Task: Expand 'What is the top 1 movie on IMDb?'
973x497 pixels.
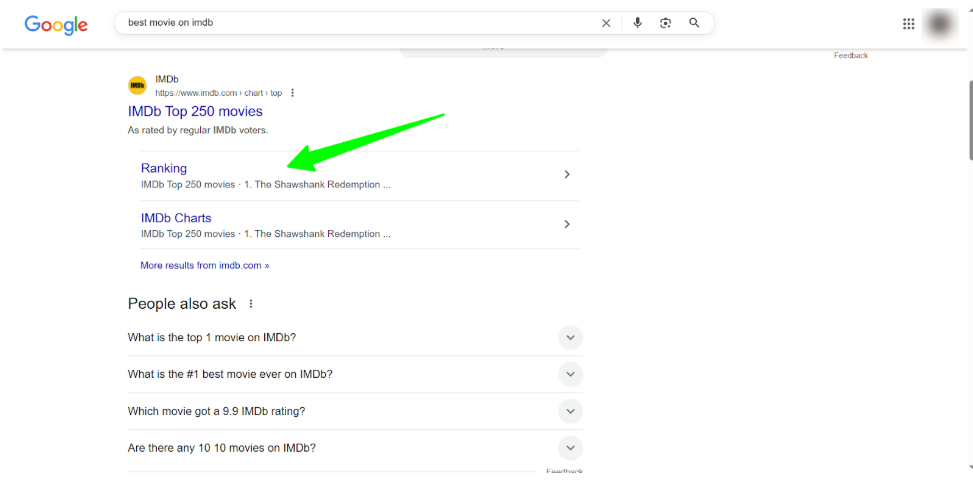Action: (x=355, y=338)
